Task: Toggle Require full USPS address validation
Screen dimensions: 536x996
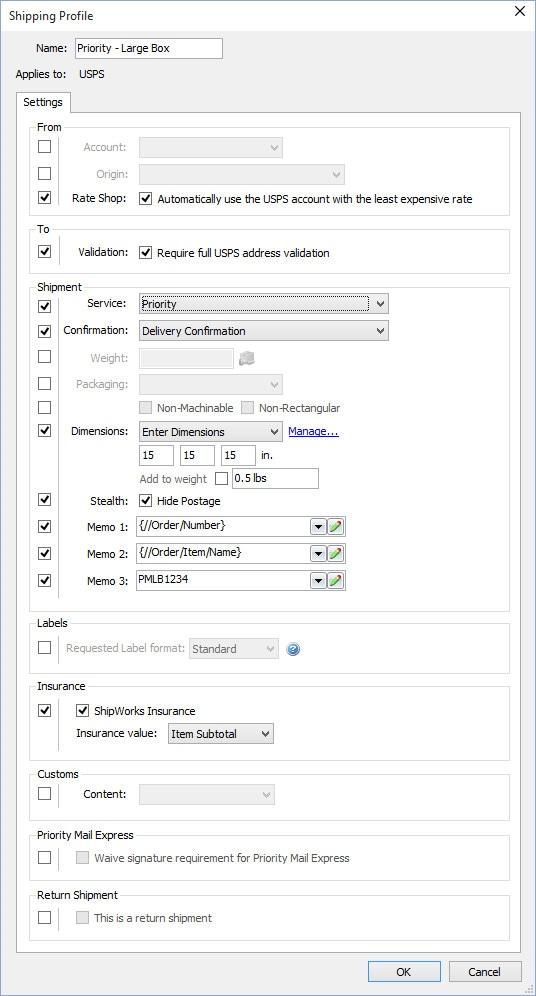Action: (145, 252)
